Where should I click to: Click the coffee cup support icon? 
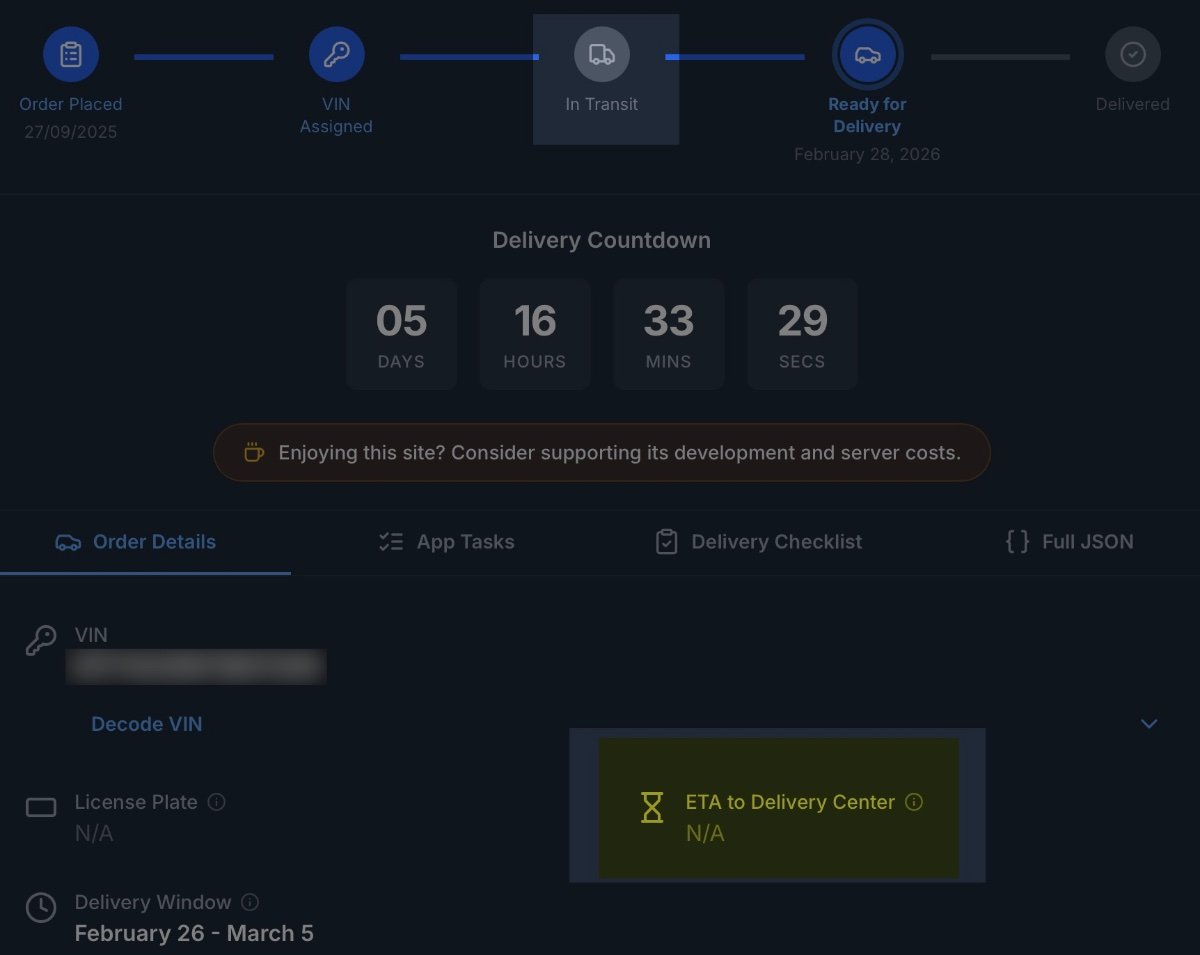[254, 453]
